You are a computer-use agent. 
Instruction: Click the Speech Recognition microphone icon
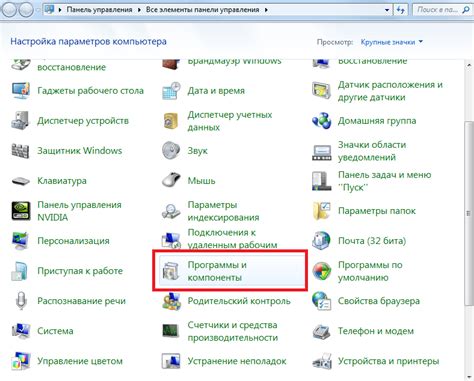(x=21, y=300)
